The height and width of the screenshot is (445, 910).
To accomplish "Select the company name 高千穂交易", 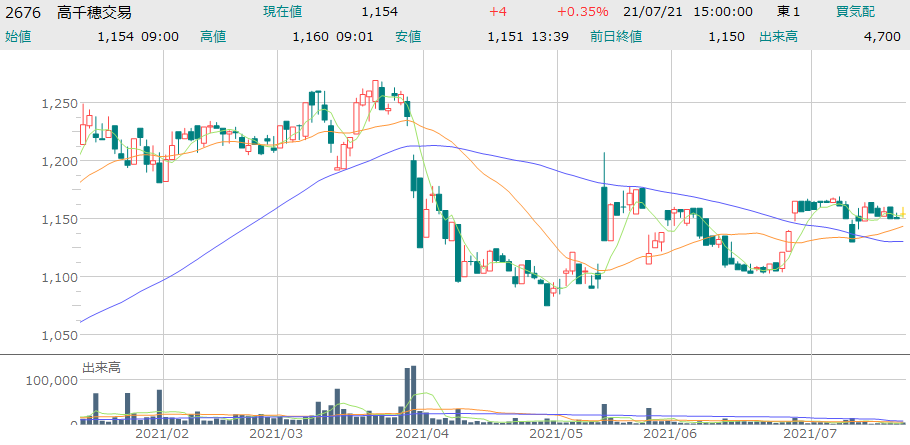I will (93, 12).
